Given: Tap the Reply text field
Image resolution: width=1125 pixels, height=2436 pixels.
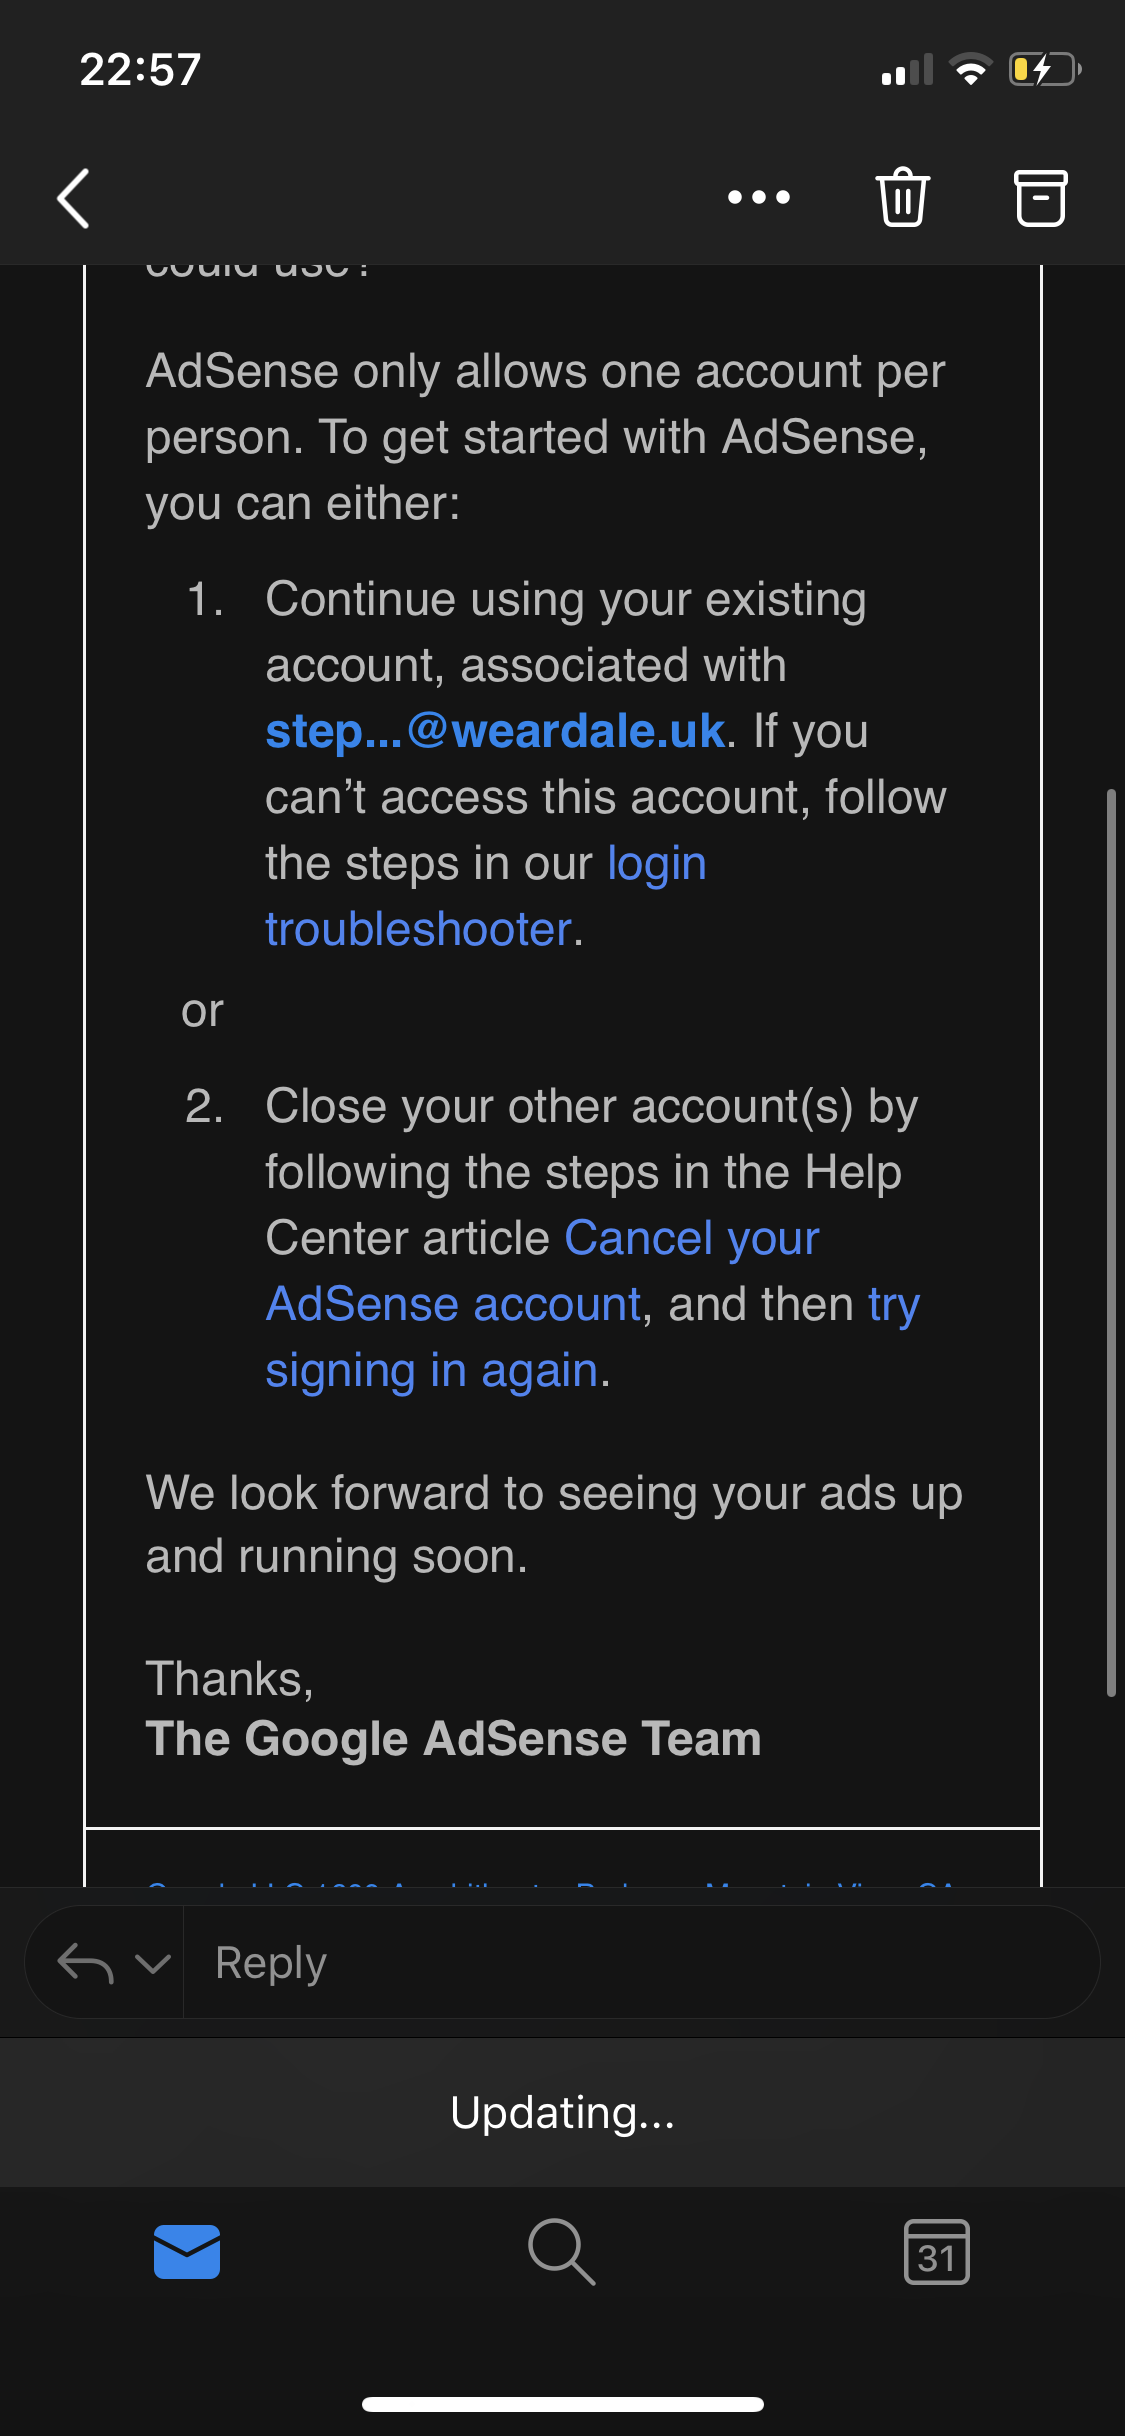Looking at the screenshot, I should pyautogui.click(x=640, y=1963).
